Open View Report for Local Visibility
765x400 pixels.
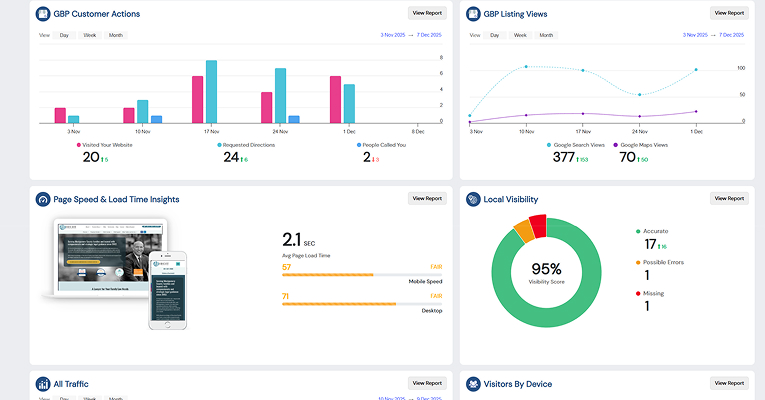728,198
